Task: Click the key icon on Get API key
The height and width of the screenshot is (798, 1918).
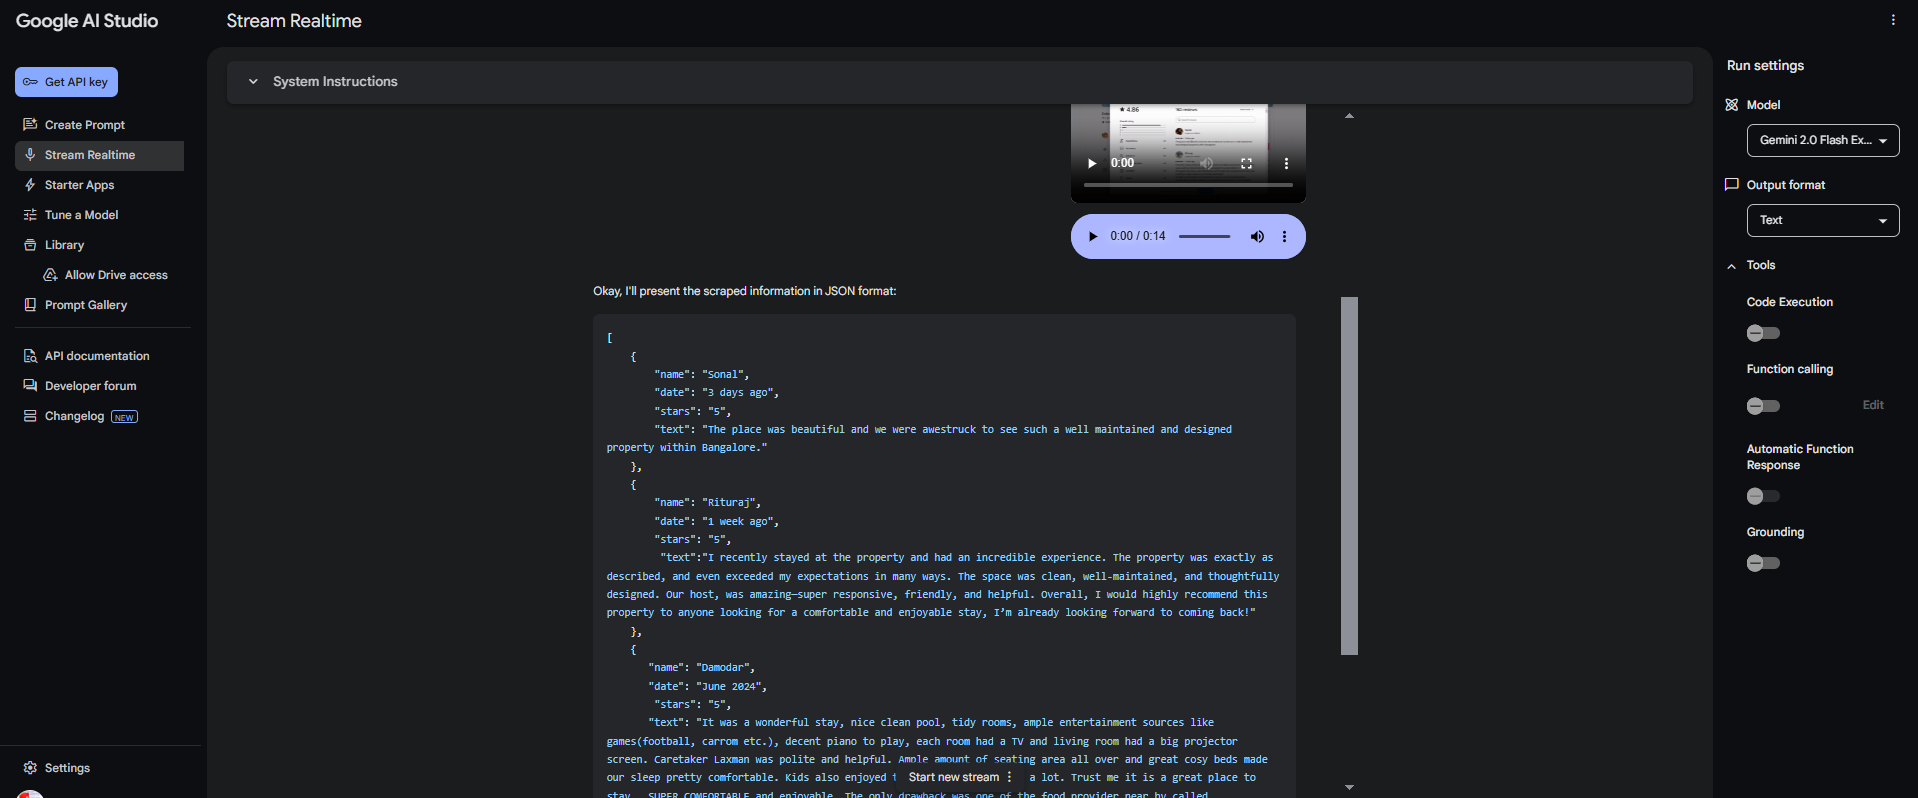Action: [x=30, y=82]
